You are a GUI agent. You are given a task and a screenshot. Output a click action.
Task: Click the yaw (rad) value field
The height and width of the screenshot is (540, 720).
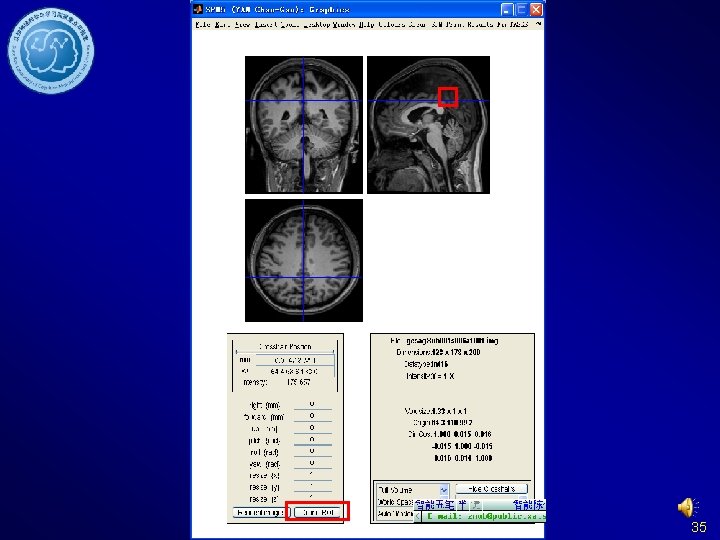[312, 463]
